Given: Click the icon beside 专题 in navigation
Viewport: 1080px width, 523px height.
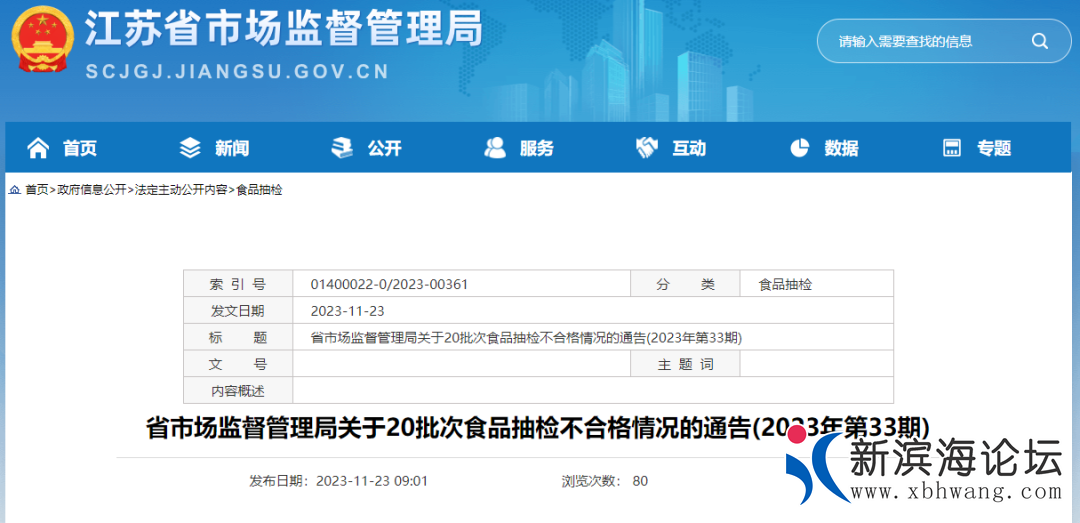Looking at the screenshot, I should click(952, 148).
